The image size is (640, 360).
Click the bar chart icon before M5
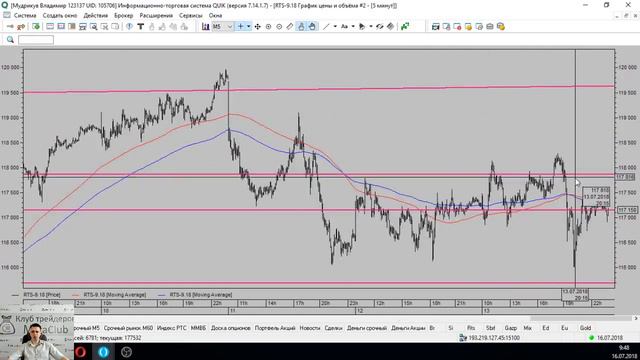(x=205, y=27)
